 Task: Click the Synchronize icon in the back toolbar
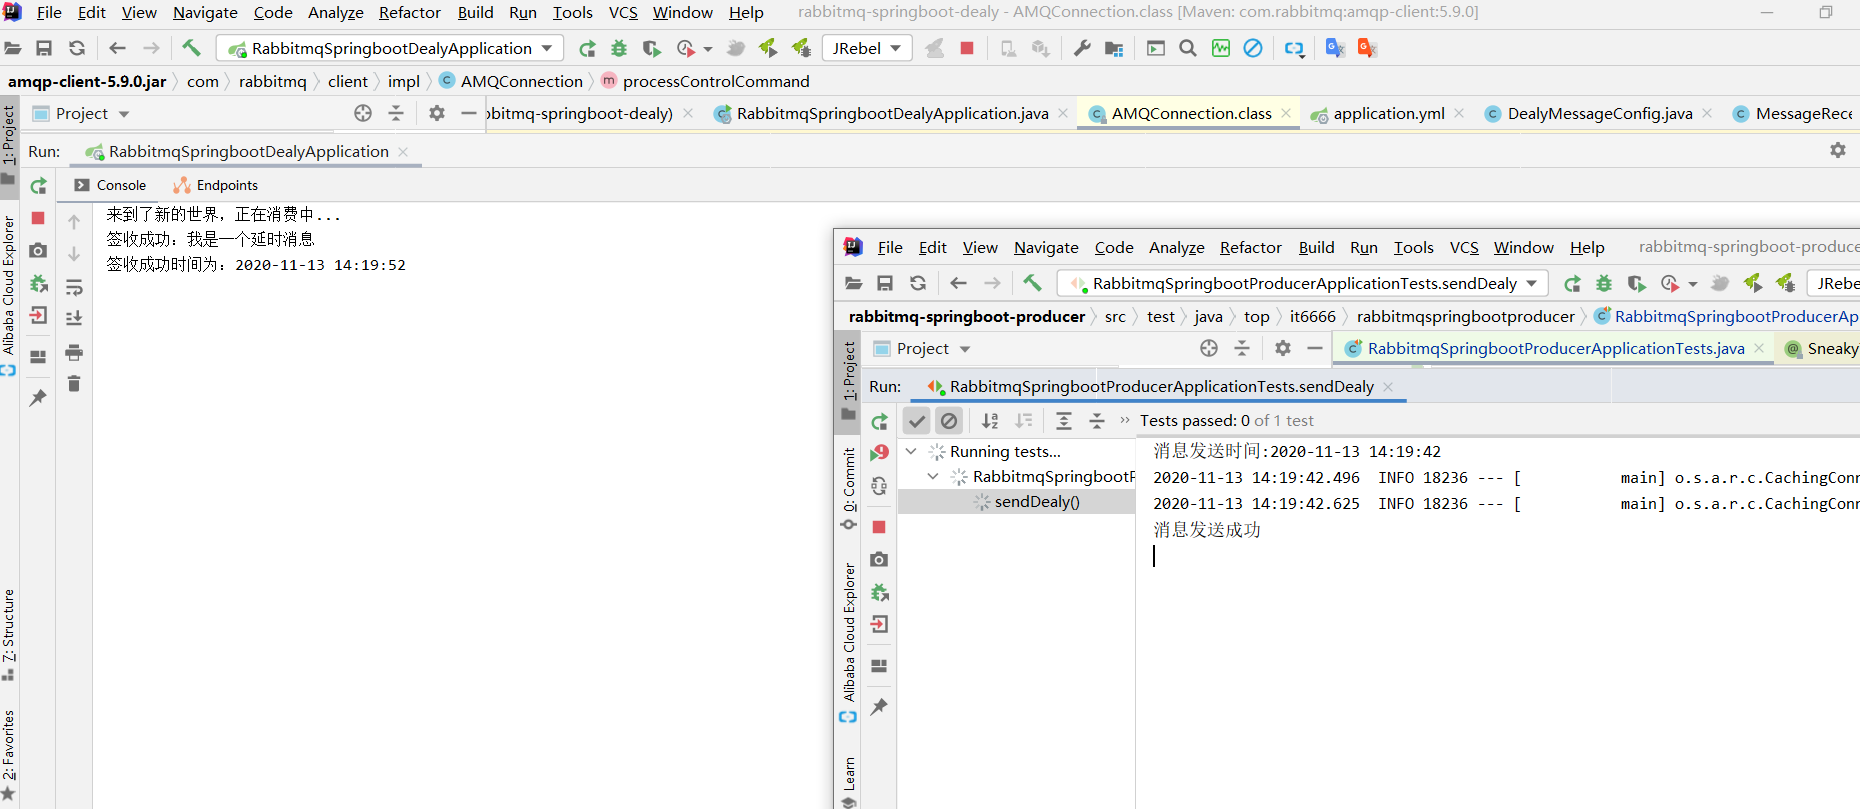77,48
